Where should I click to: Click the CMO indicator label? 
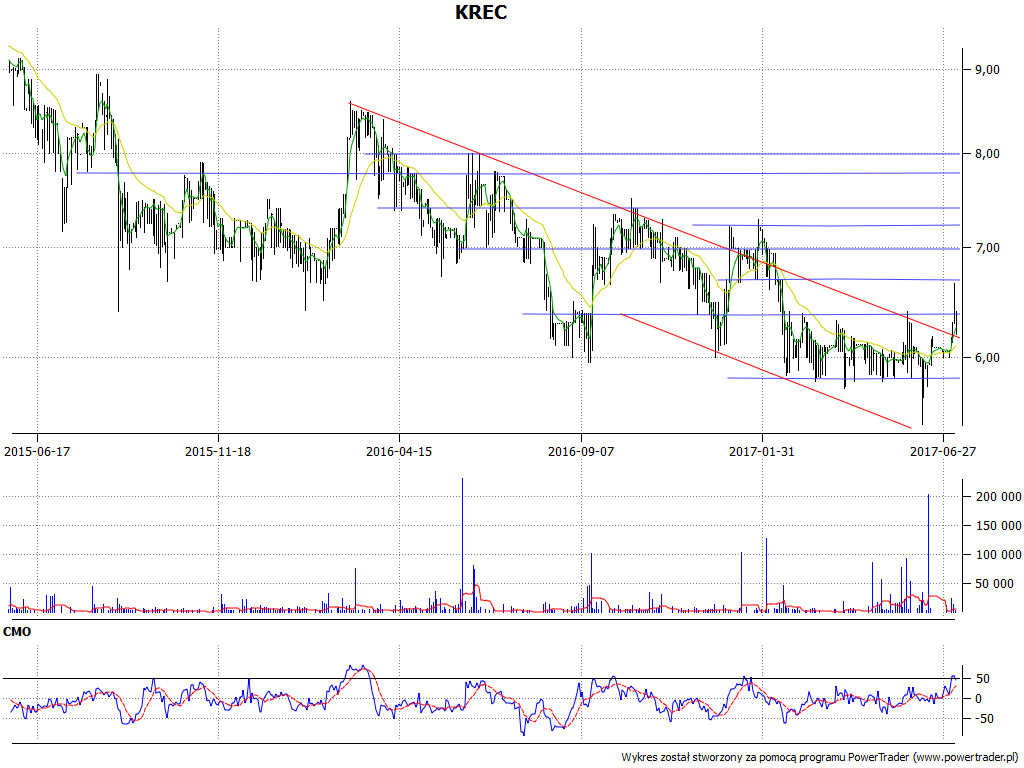[x=17, y=632]
